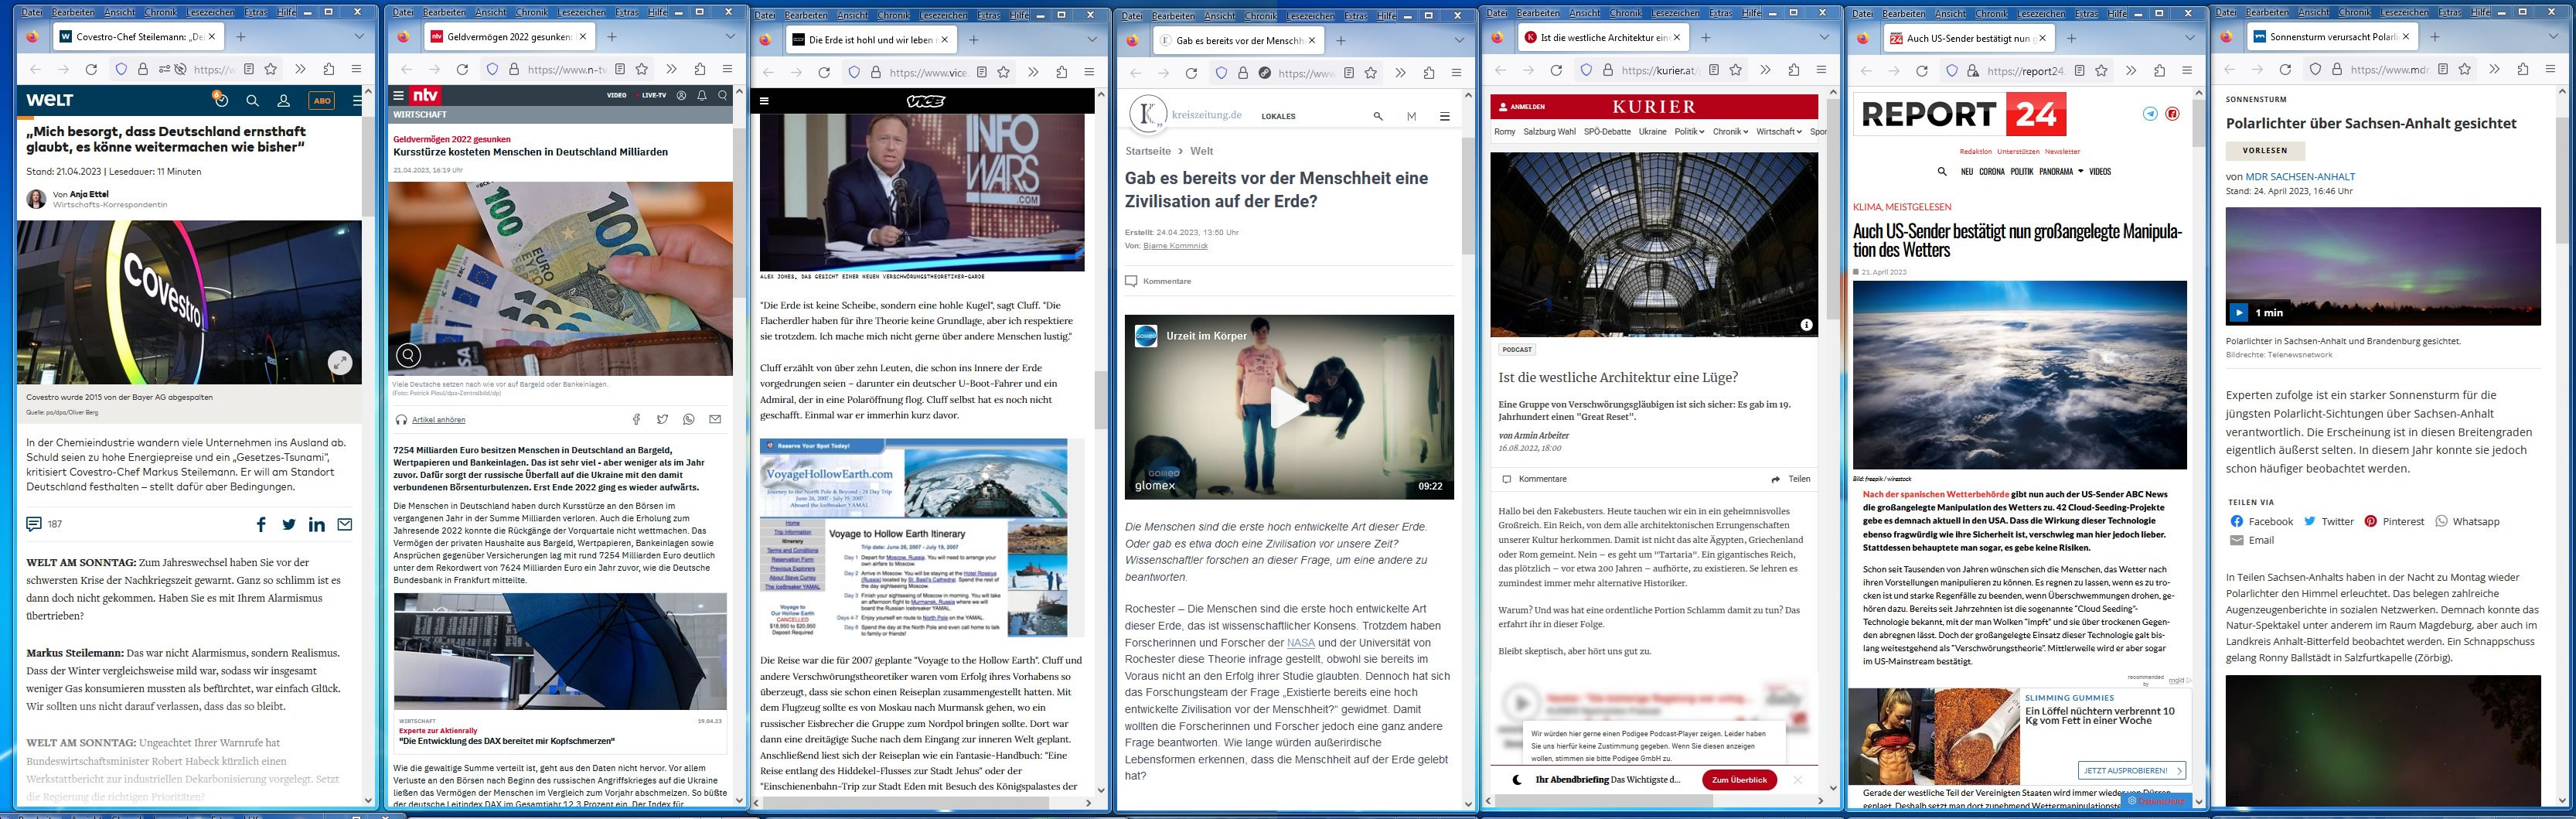Click the Zum Überblick button

(1739, 780)
